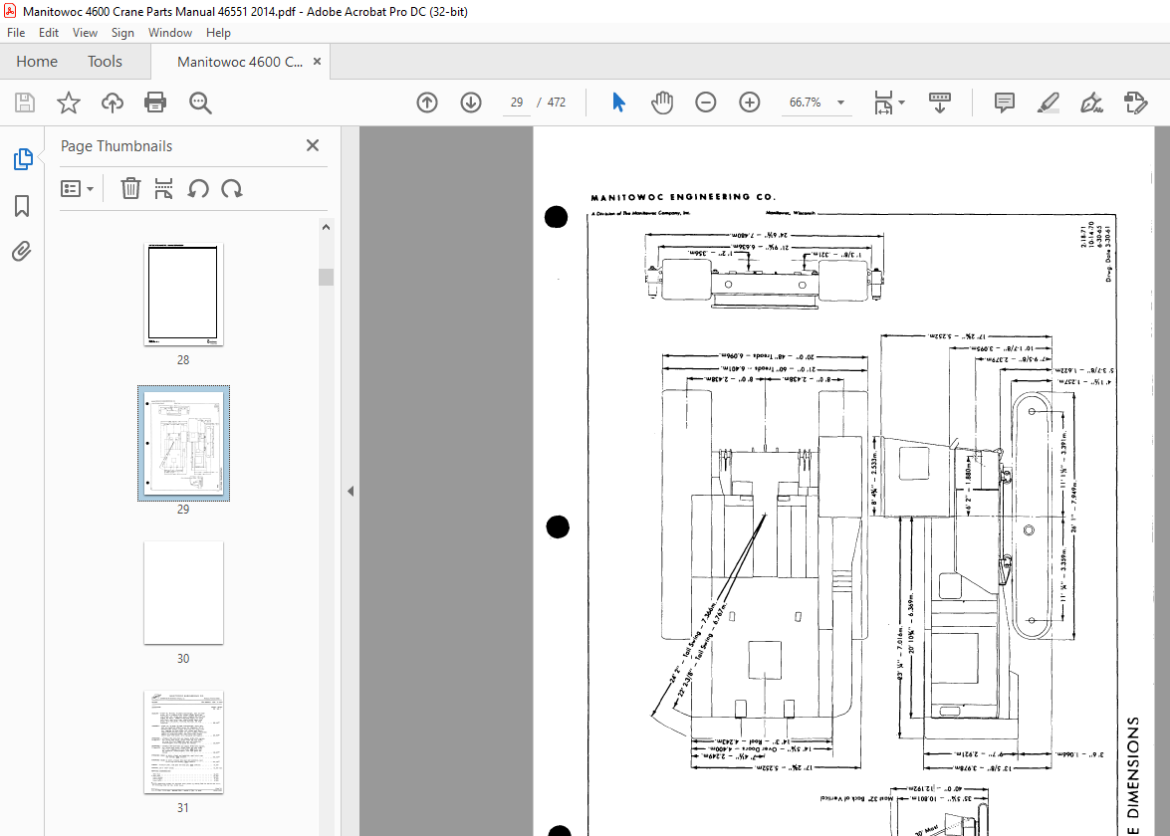The width and height of the screenshot is (1170, 836).
Task: Open the Edit menu
Action: click(49, 33)
